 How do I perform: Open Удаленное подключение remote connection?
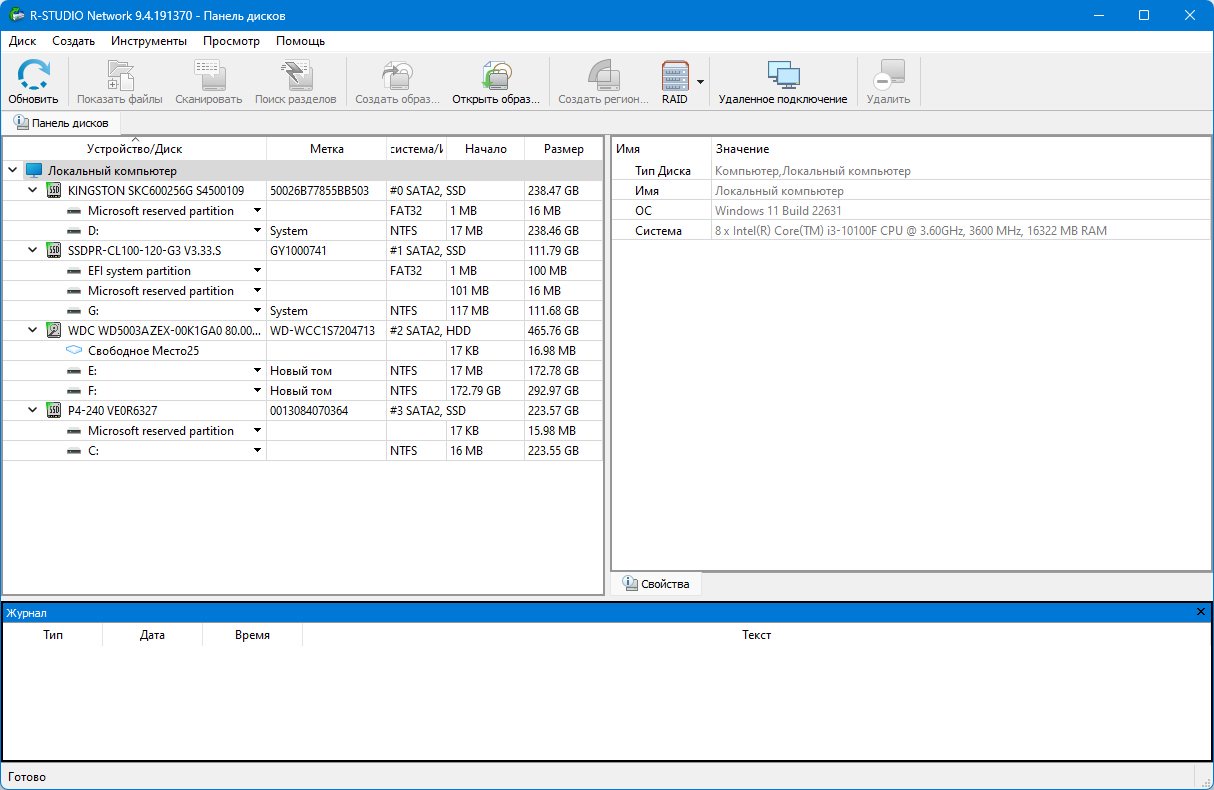pyautogui.click(x=782, y=76)
